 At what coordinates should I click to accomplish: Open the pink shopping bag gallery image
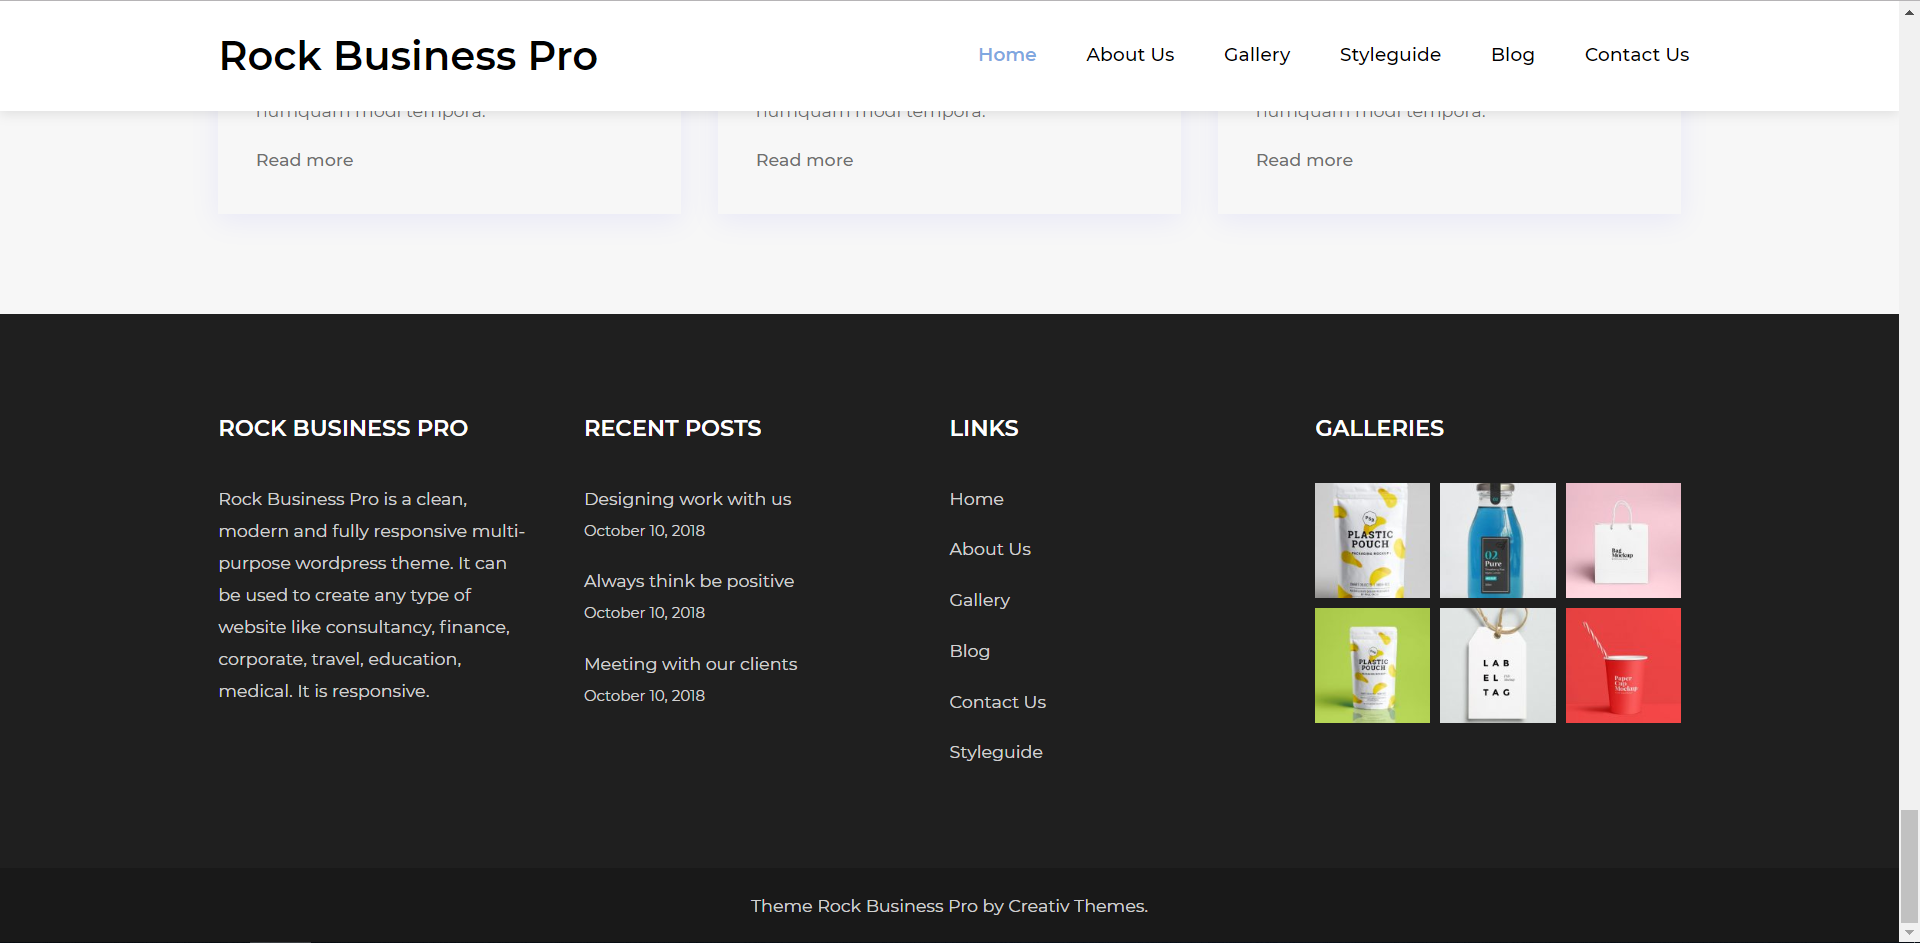click(1622, 540)
